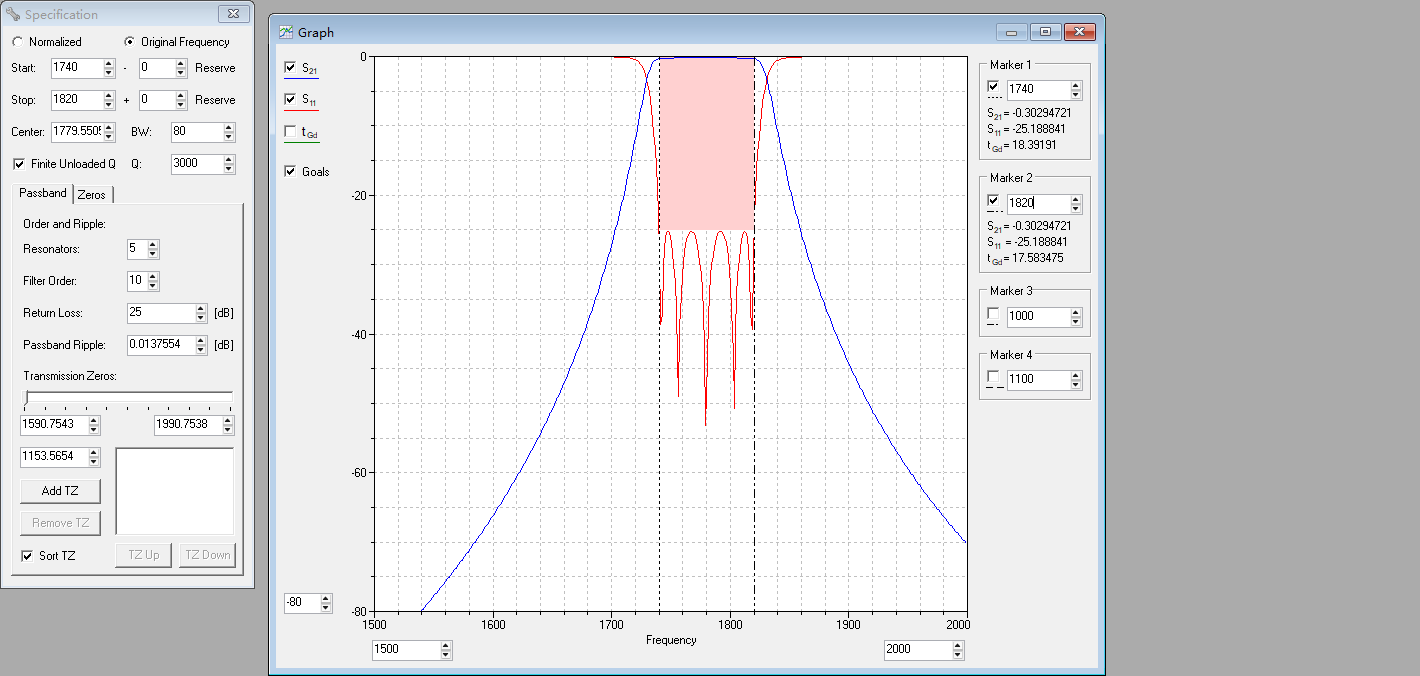Disable the Marker 1 checkbox
Screen dimensions: 1420x676
tap(993, 87)
